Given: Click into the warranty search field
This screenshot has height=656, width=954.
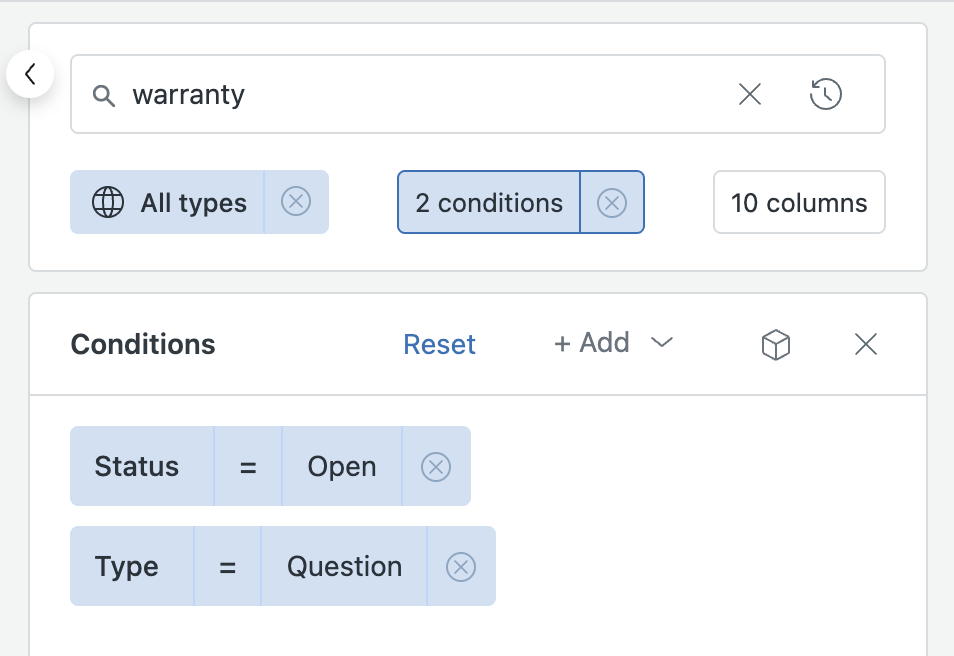Looking at the screenshot, I should 426,94.
